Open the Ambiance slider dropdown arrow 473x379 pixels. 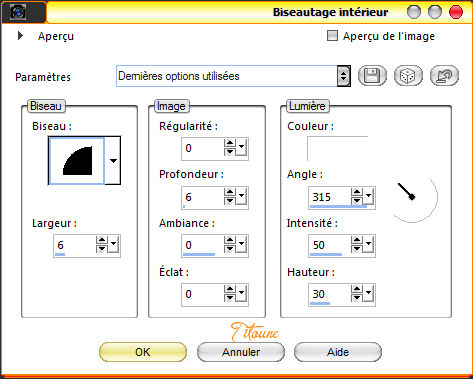[x=241, y=245]
